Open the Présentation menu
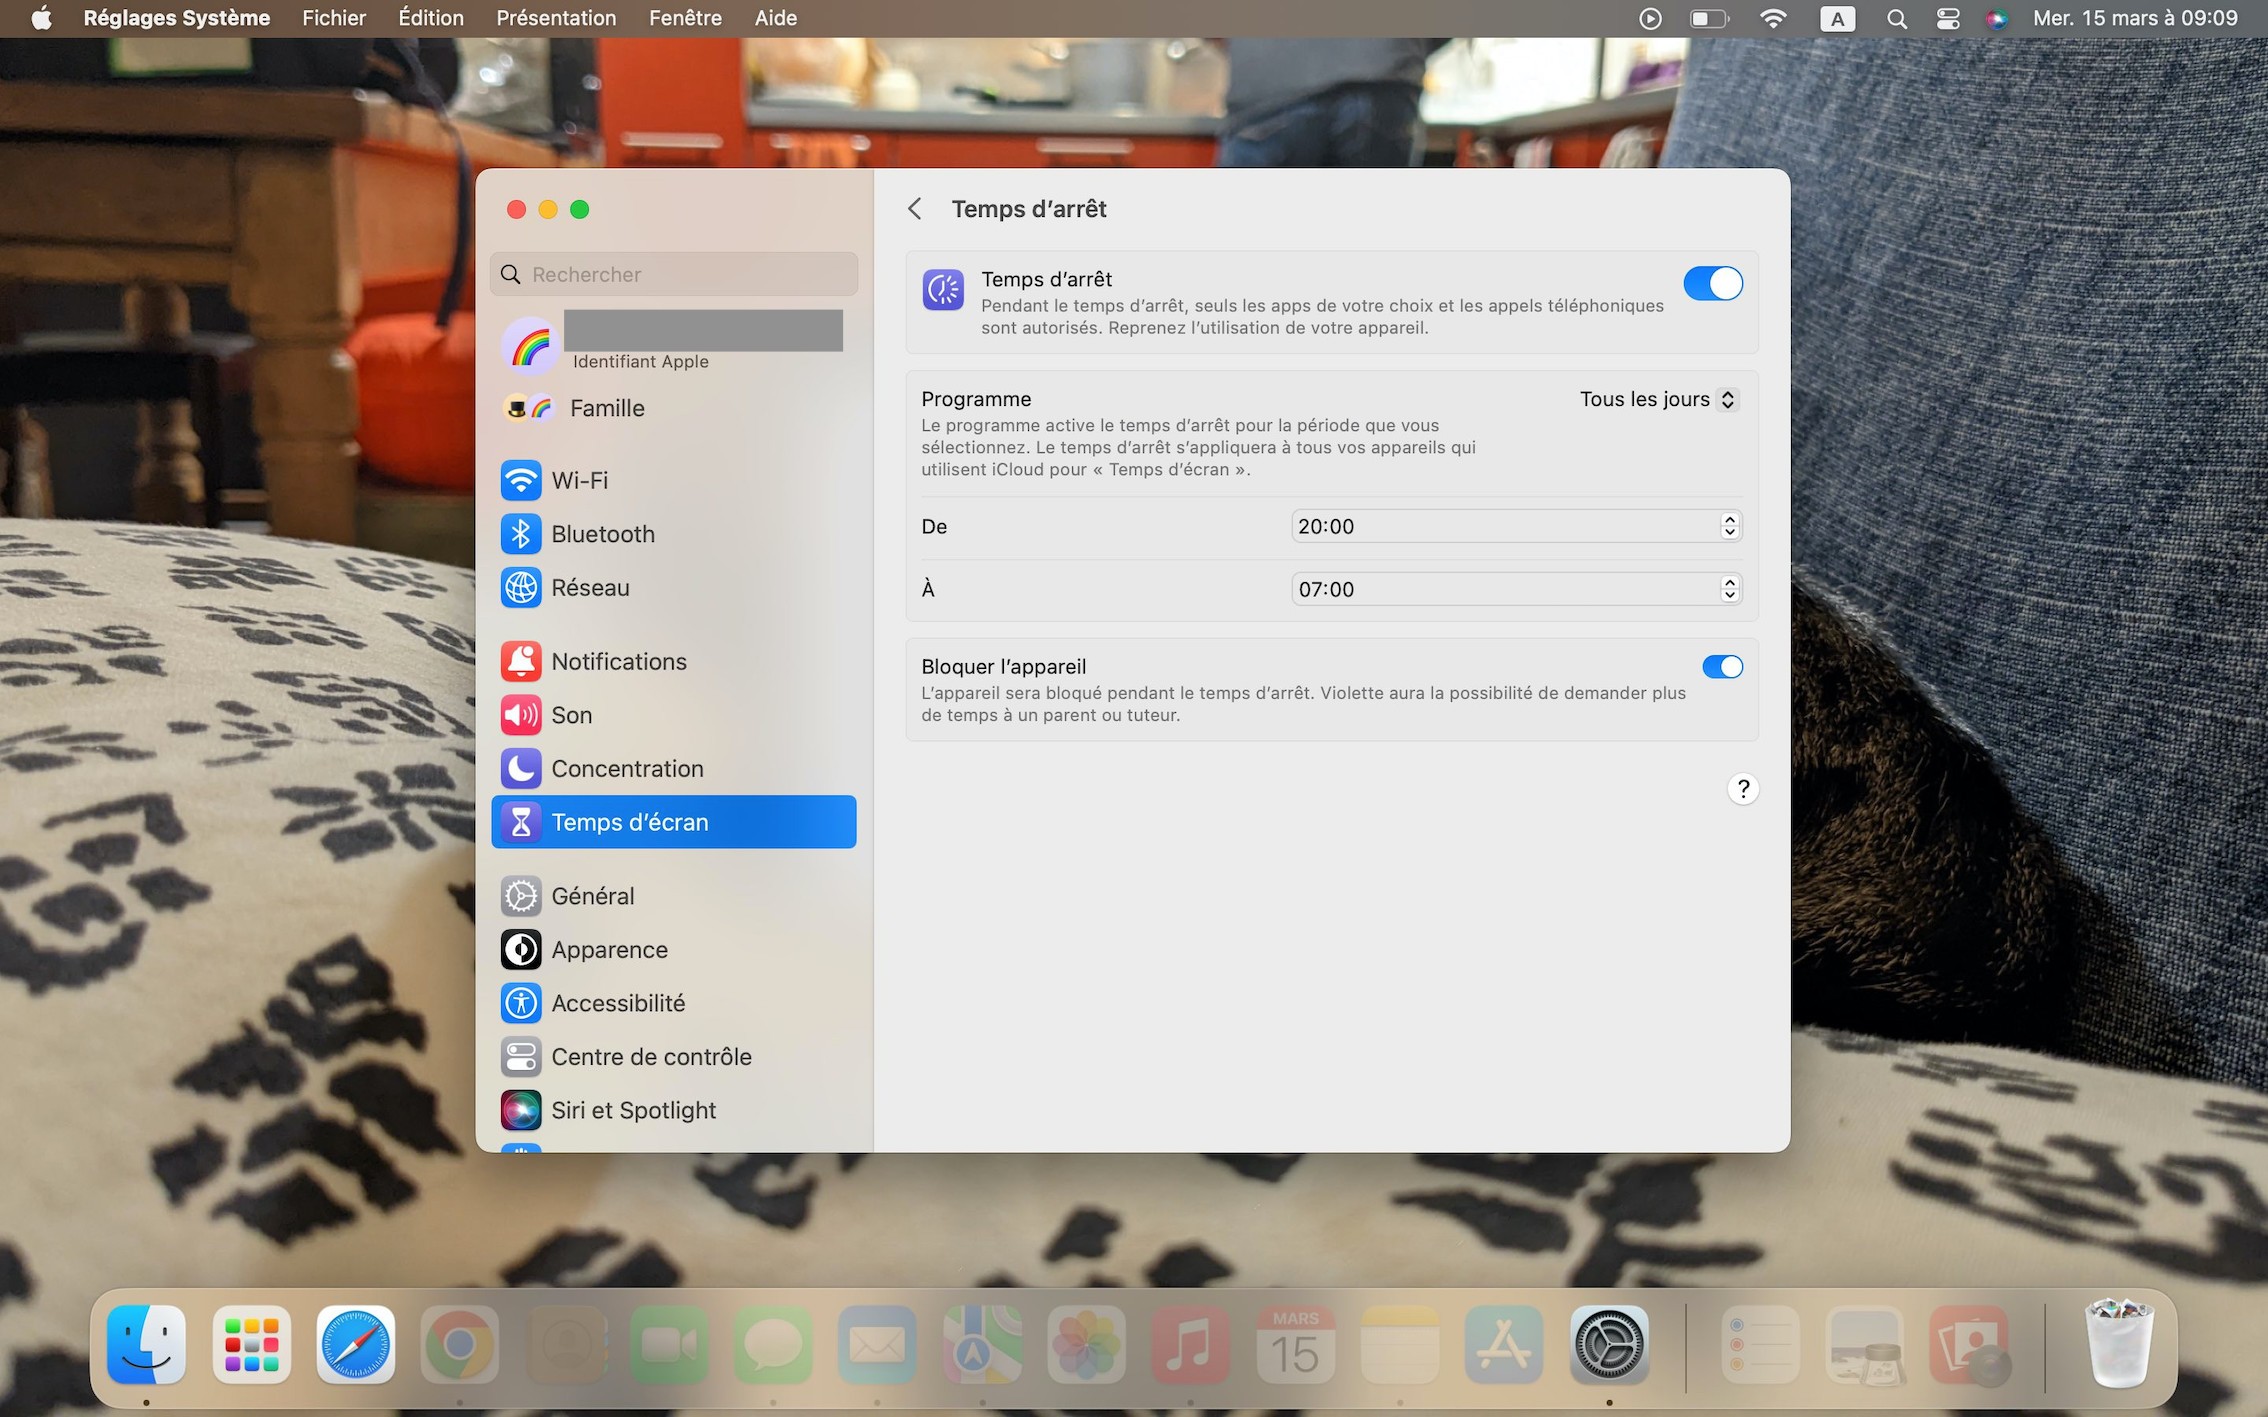The width and height of the screenshot is (2268, 1417). (x=555, y=18)
